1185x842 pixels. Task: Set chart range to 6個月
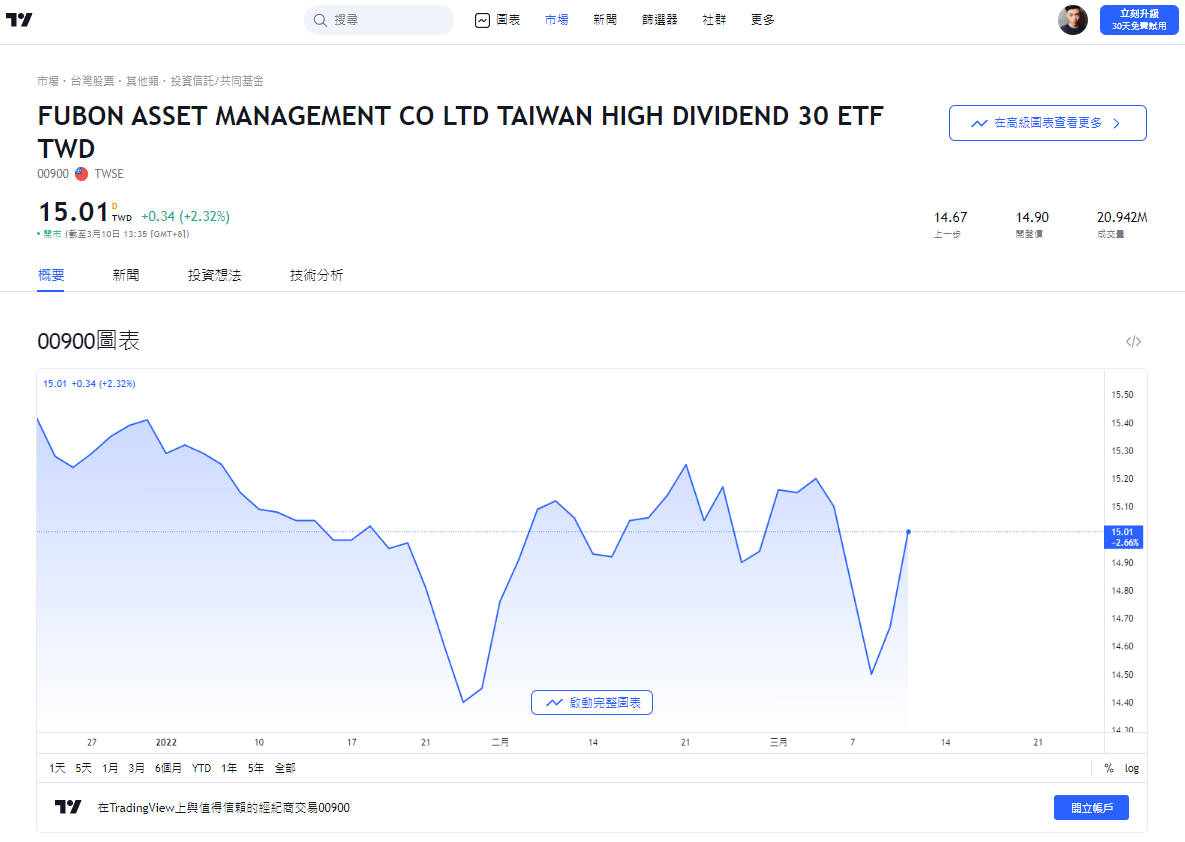[x=168, y=768]
